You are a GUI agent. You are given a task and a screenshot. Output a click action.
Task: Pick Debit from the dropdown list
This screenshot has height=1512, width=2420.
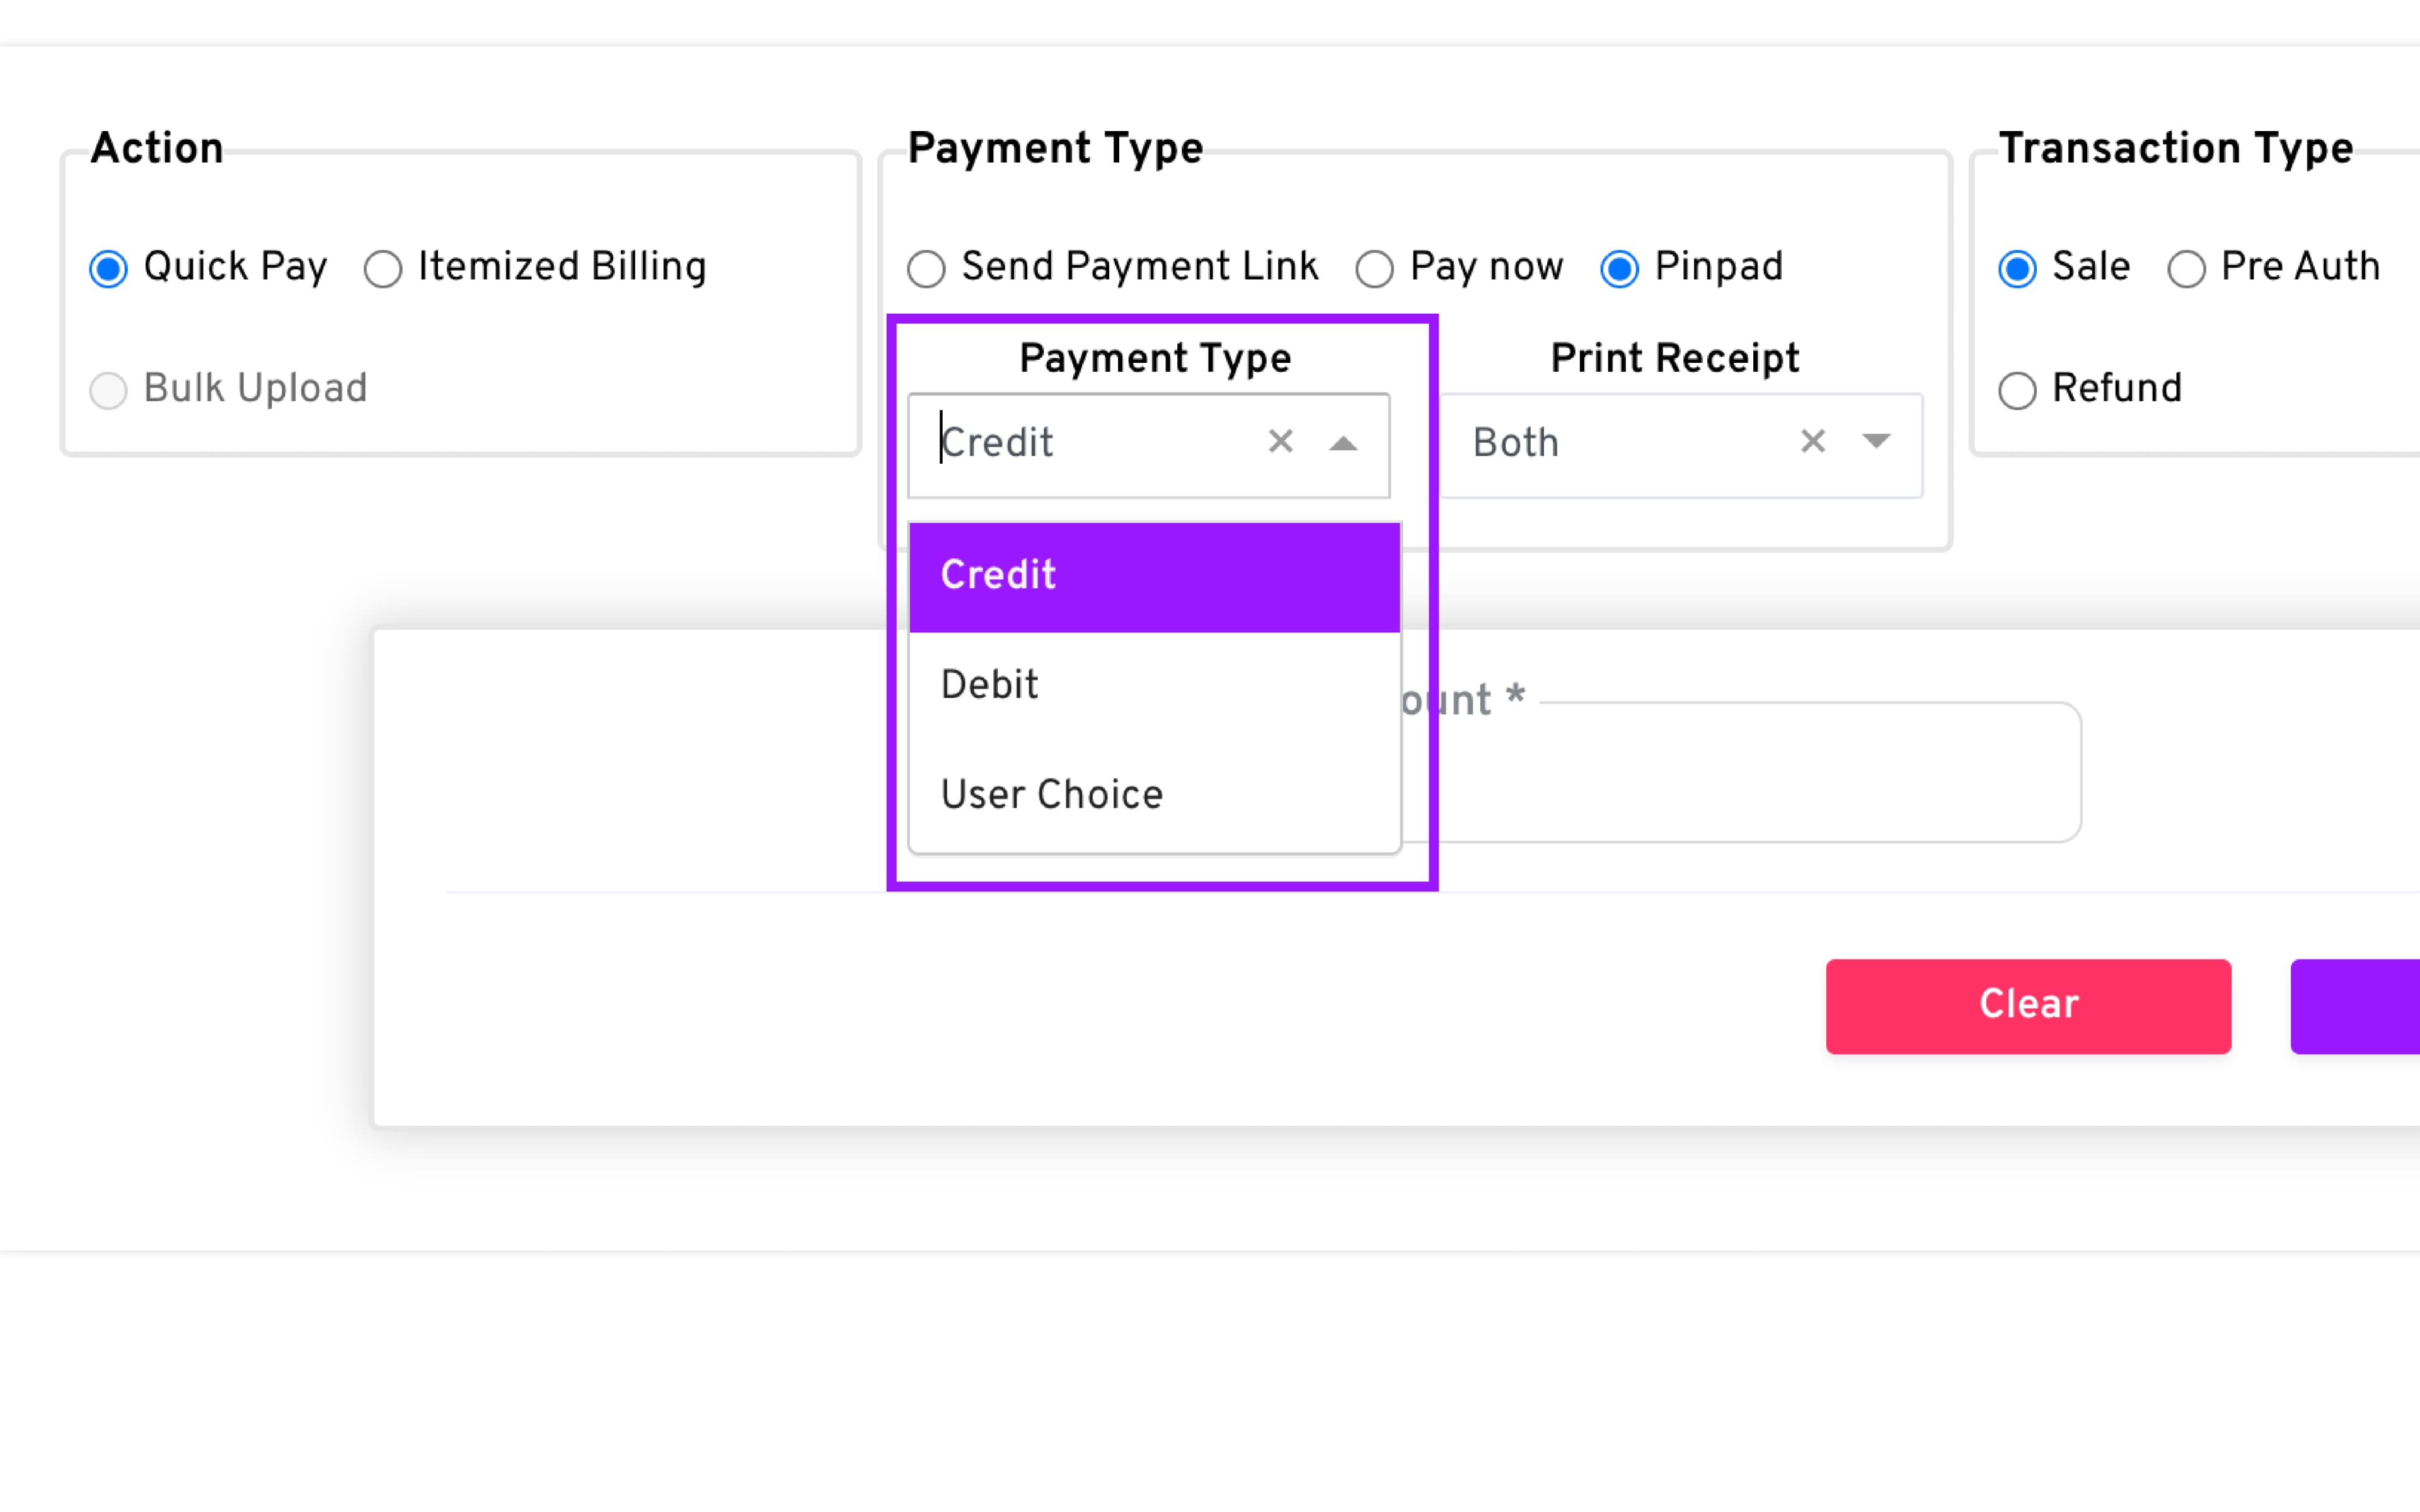pos(1154,686)
